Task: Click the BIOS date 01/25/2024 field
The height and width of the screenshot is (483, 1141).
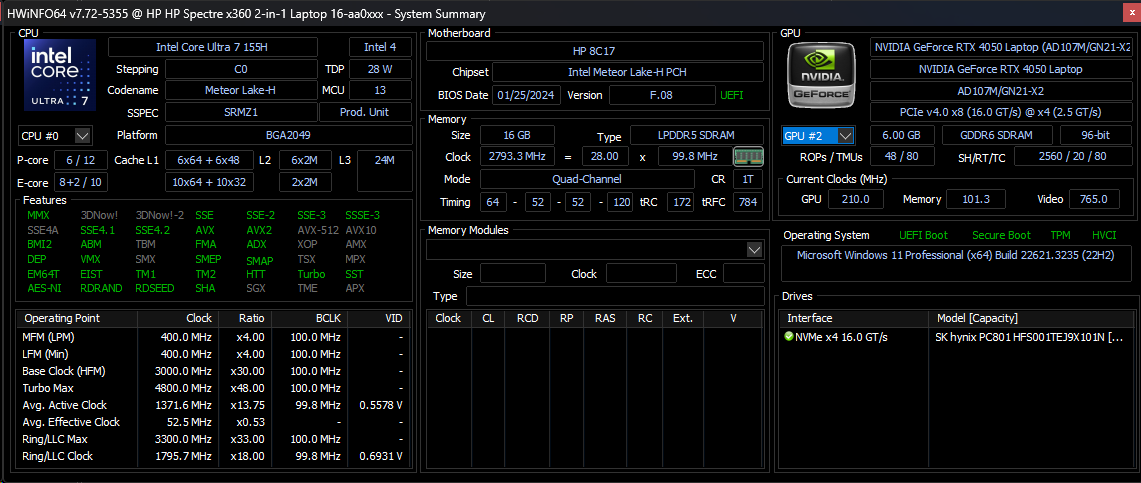Action: [x=527, y=95]
